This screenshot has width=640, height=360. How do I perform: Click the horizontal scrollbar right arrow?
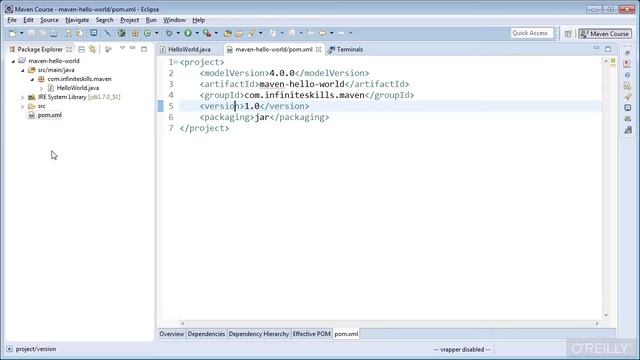point(597,324)
